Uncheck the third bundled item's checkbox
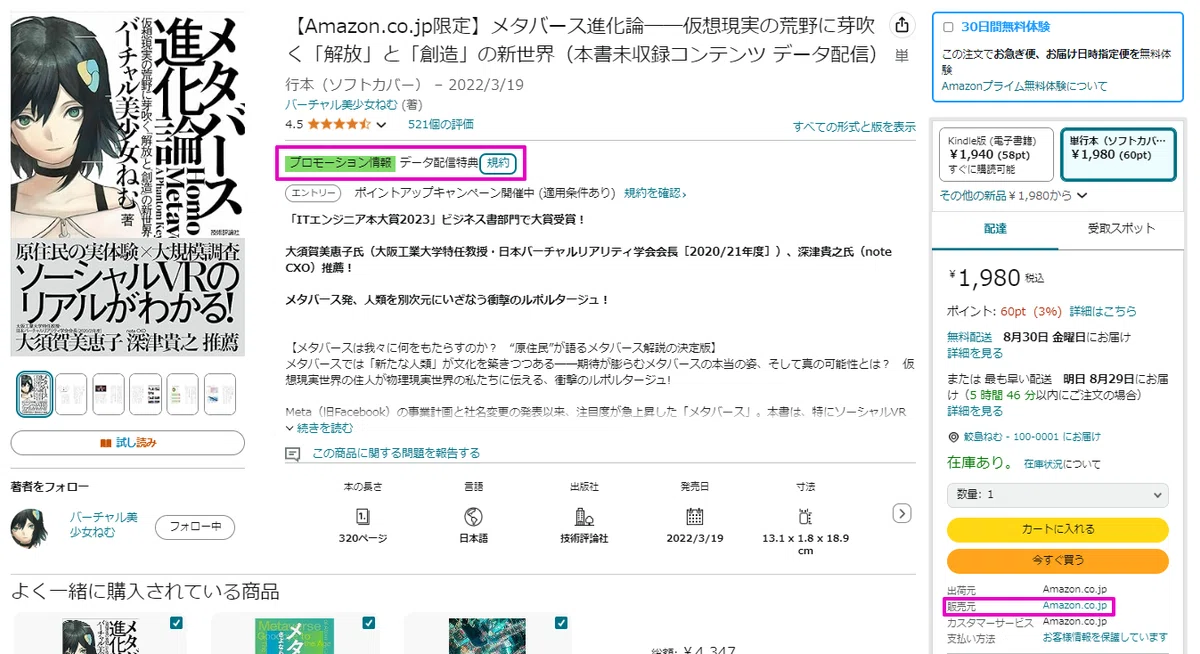Screen dimensions: 1200x654 (x=561, y=622)
